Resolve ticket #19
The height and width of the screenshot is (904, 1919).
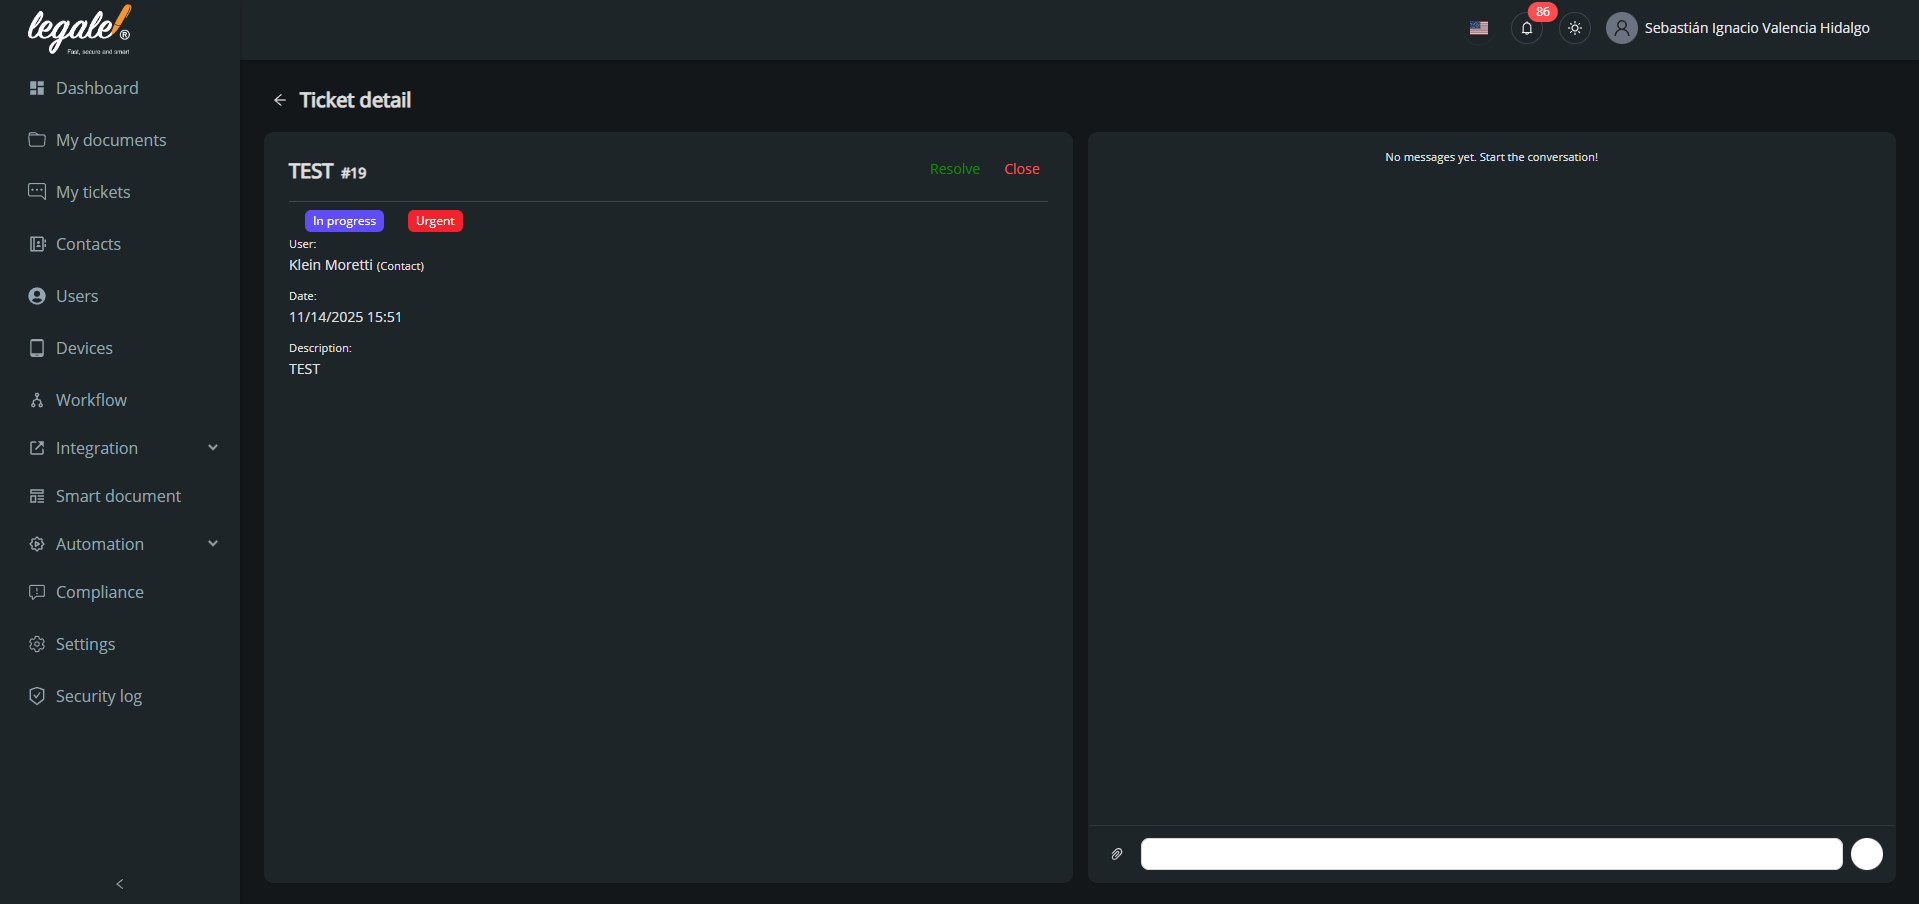(x=954, y=169)
